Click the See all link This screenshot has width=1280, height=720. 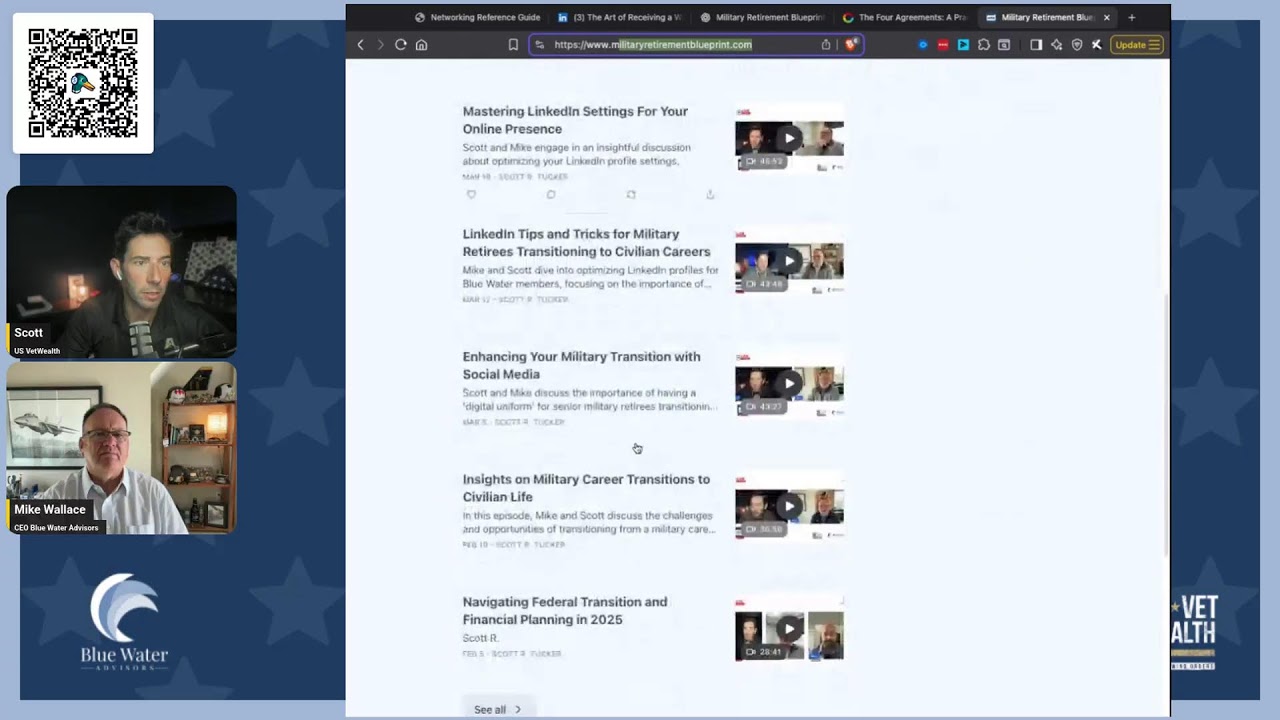coord(498,709)
